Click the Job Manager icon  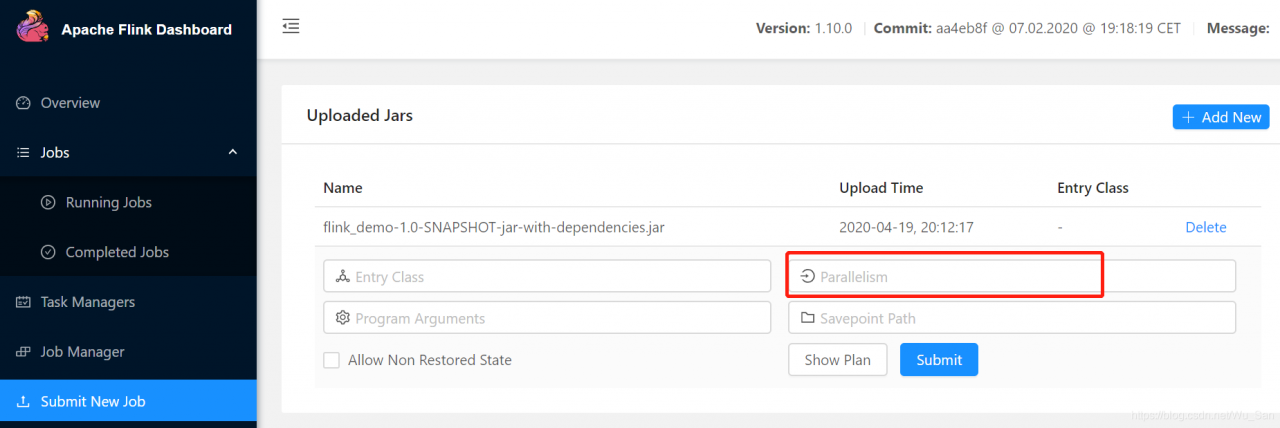(24, 352)
